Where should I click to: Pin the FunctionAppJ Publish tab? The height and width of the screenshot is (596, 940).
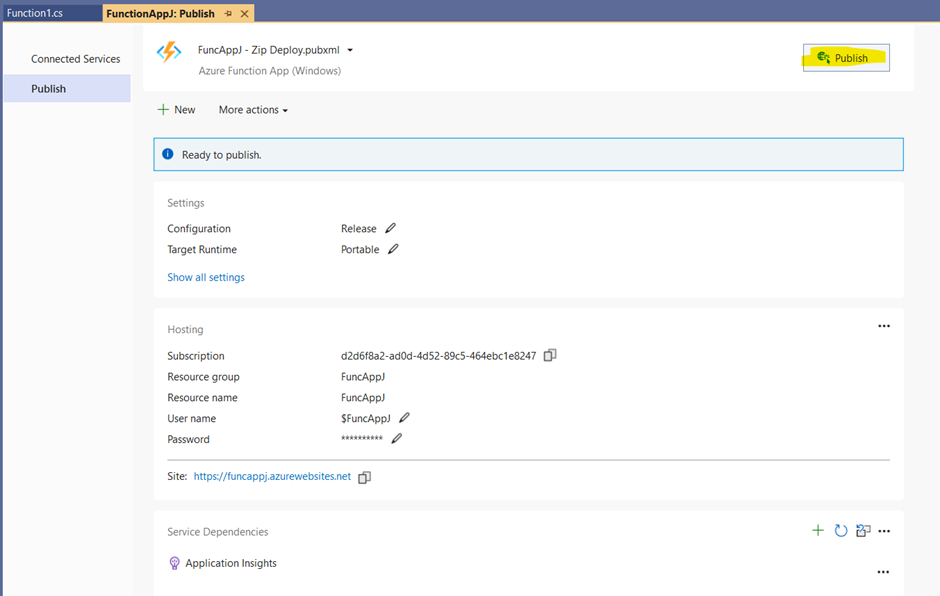tap(228, 13)
